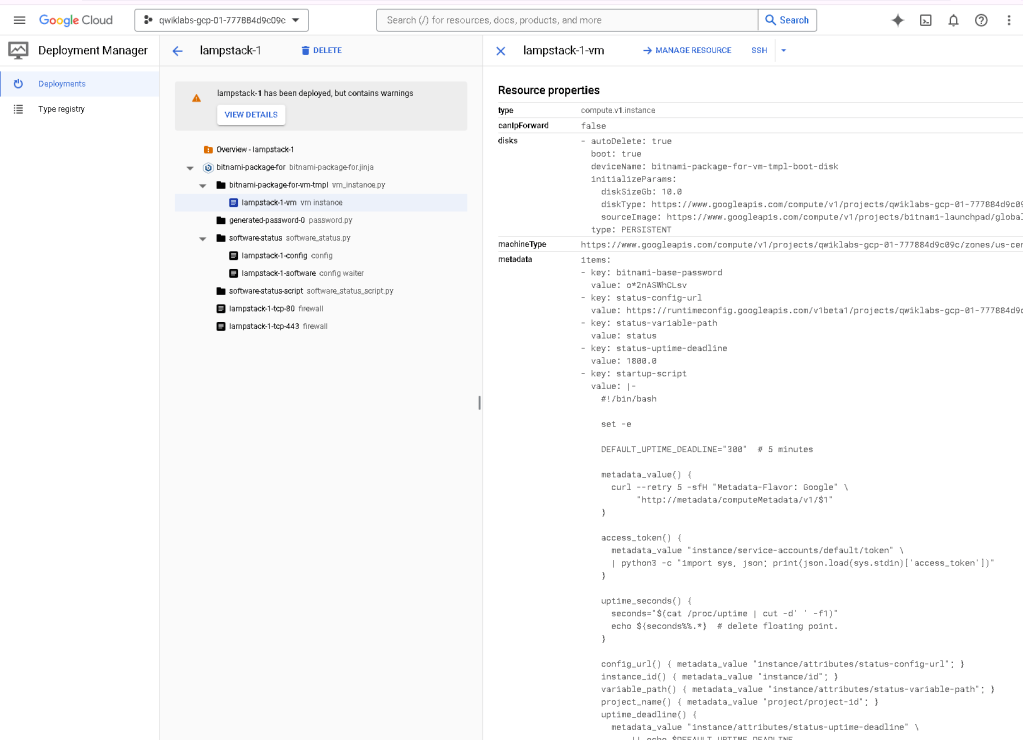1023x740 pixels.
Task: Click the bitnami-package-for template icon
Action: pos(208,168)
